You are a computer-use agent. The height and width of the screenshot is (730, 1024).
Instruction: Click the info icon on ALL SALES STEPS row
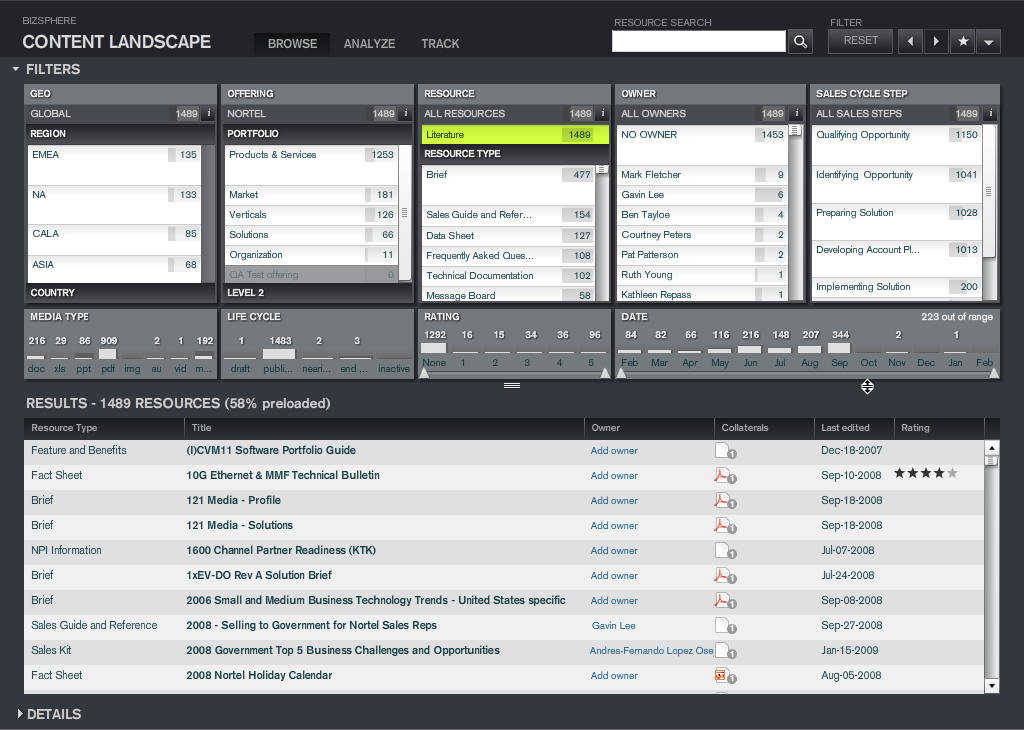[x=991, y=113]
